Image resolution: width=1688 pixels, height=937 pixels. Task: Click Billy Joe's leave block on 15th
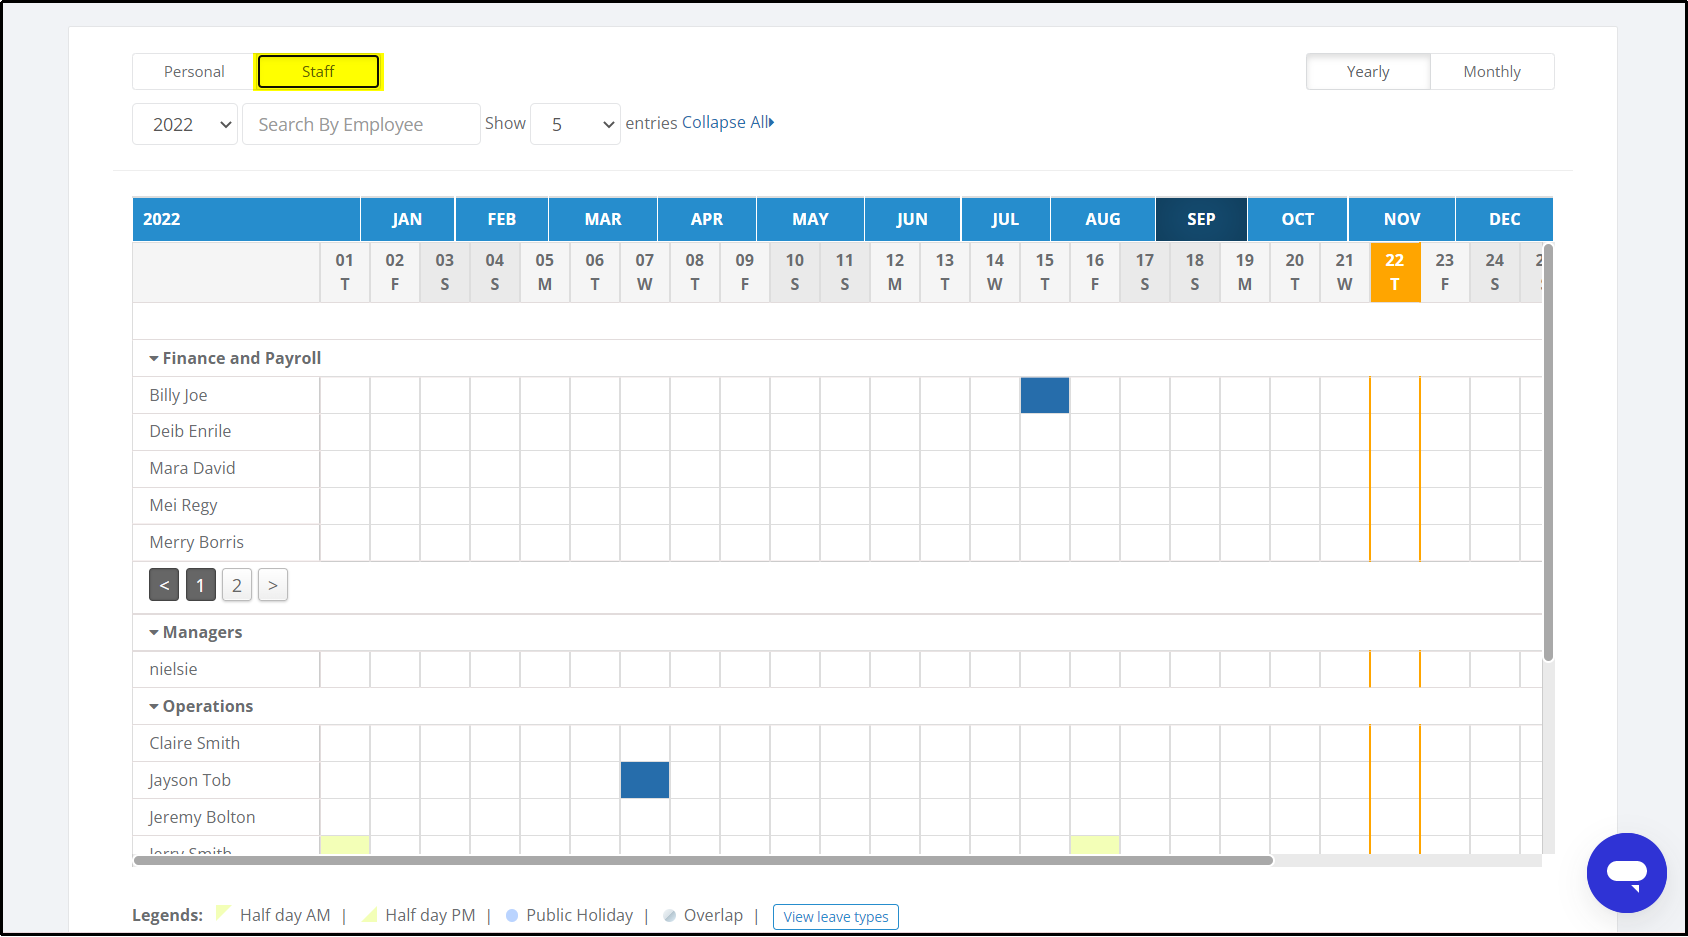(x=1045, y=395)
